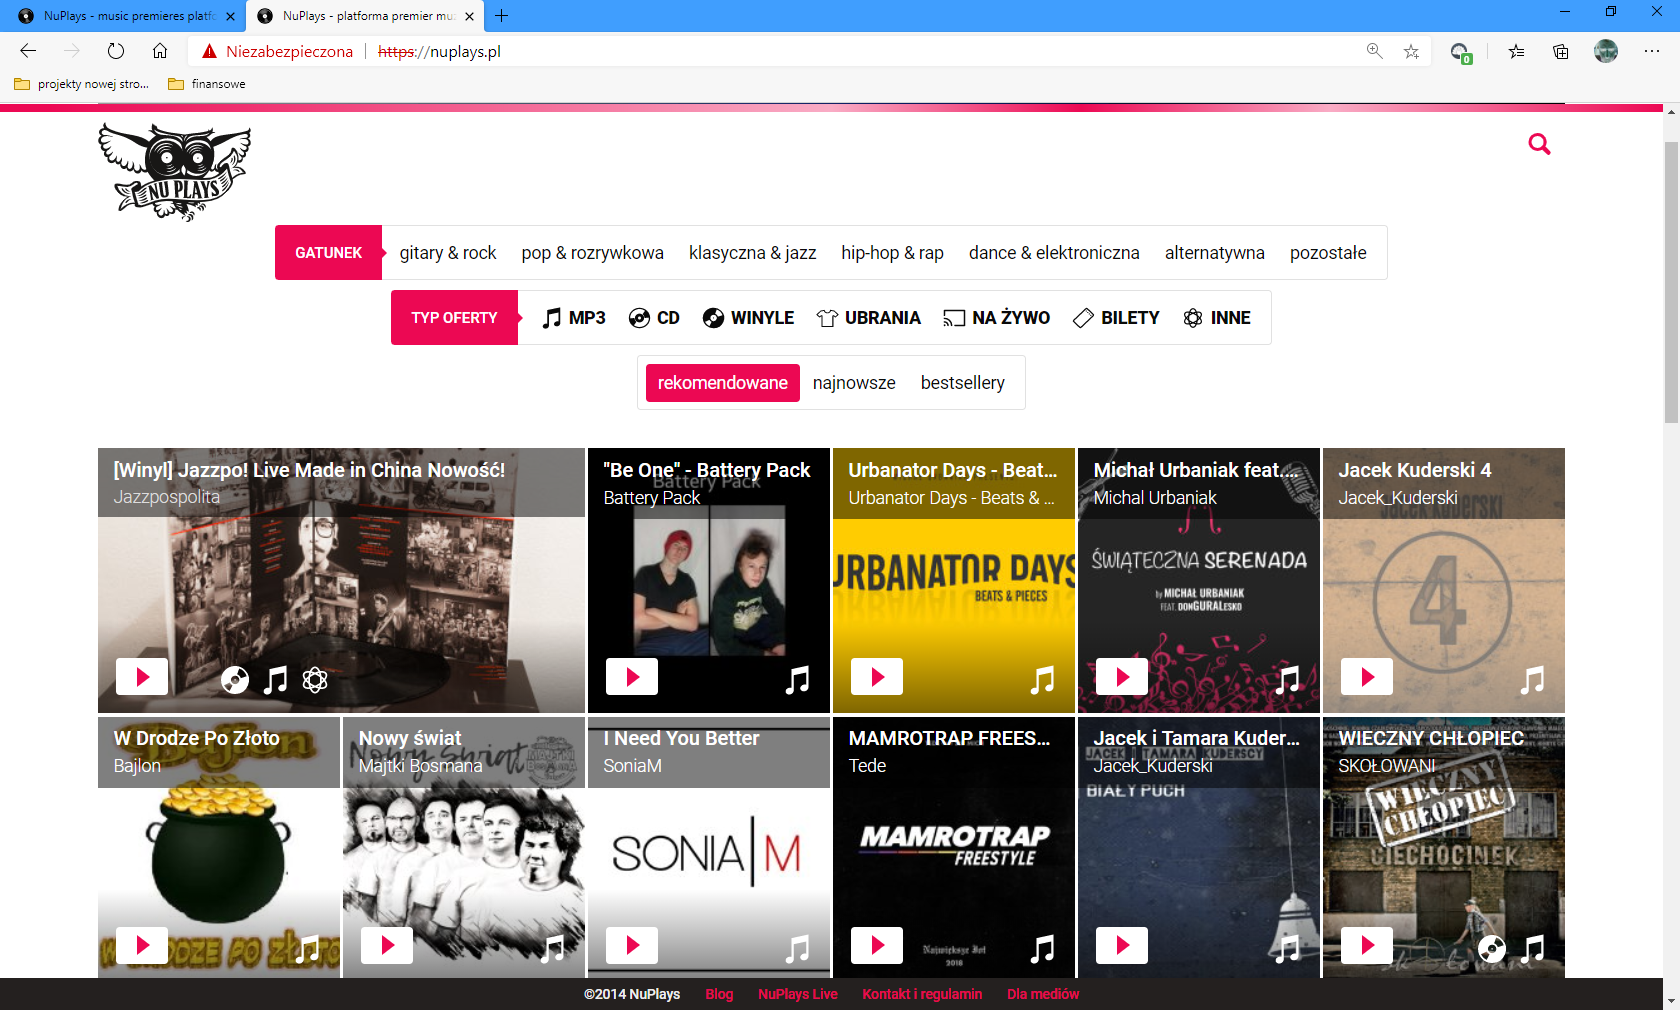Play the WIECZNY CHŁOPIEC preview
The width and height of the screenshot is (1680, 1010).
pos(1367,945)
